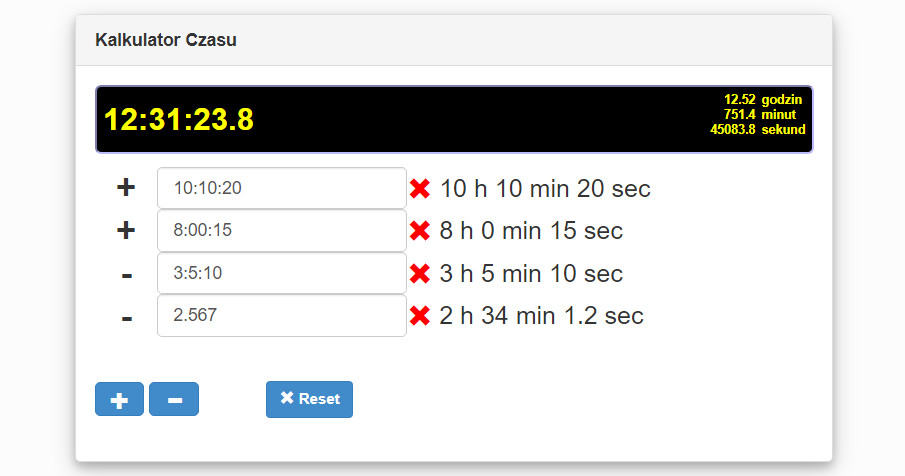
Task: Click the 12.52 godzin result value
Action: 763,99
